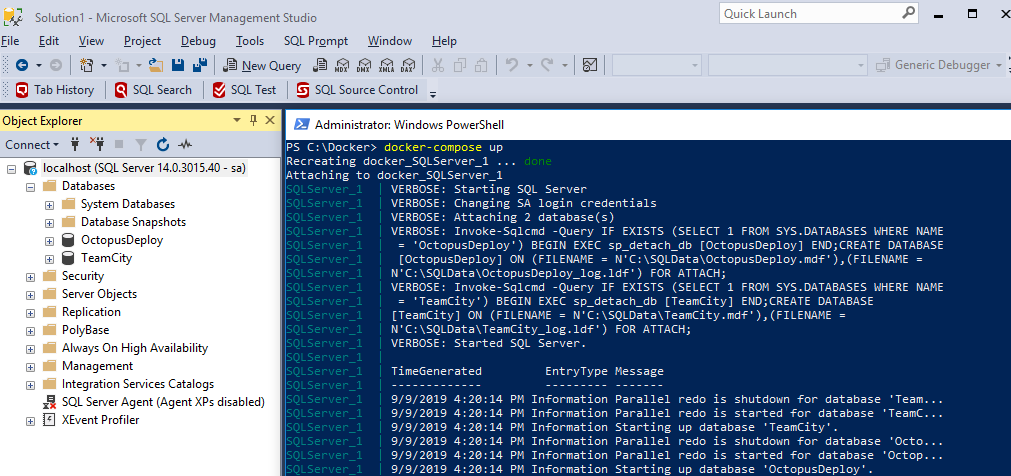Click the Open File folder icon

click(155, 65)
